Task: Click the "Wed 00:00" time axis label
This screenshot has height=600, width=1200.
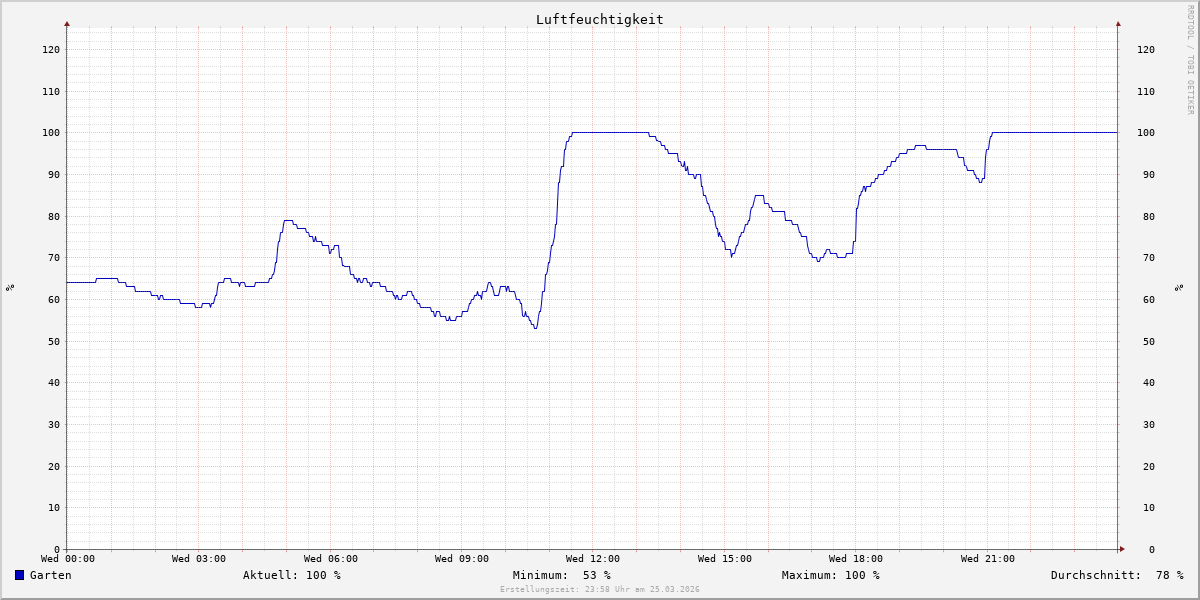Action: point(68,559)
